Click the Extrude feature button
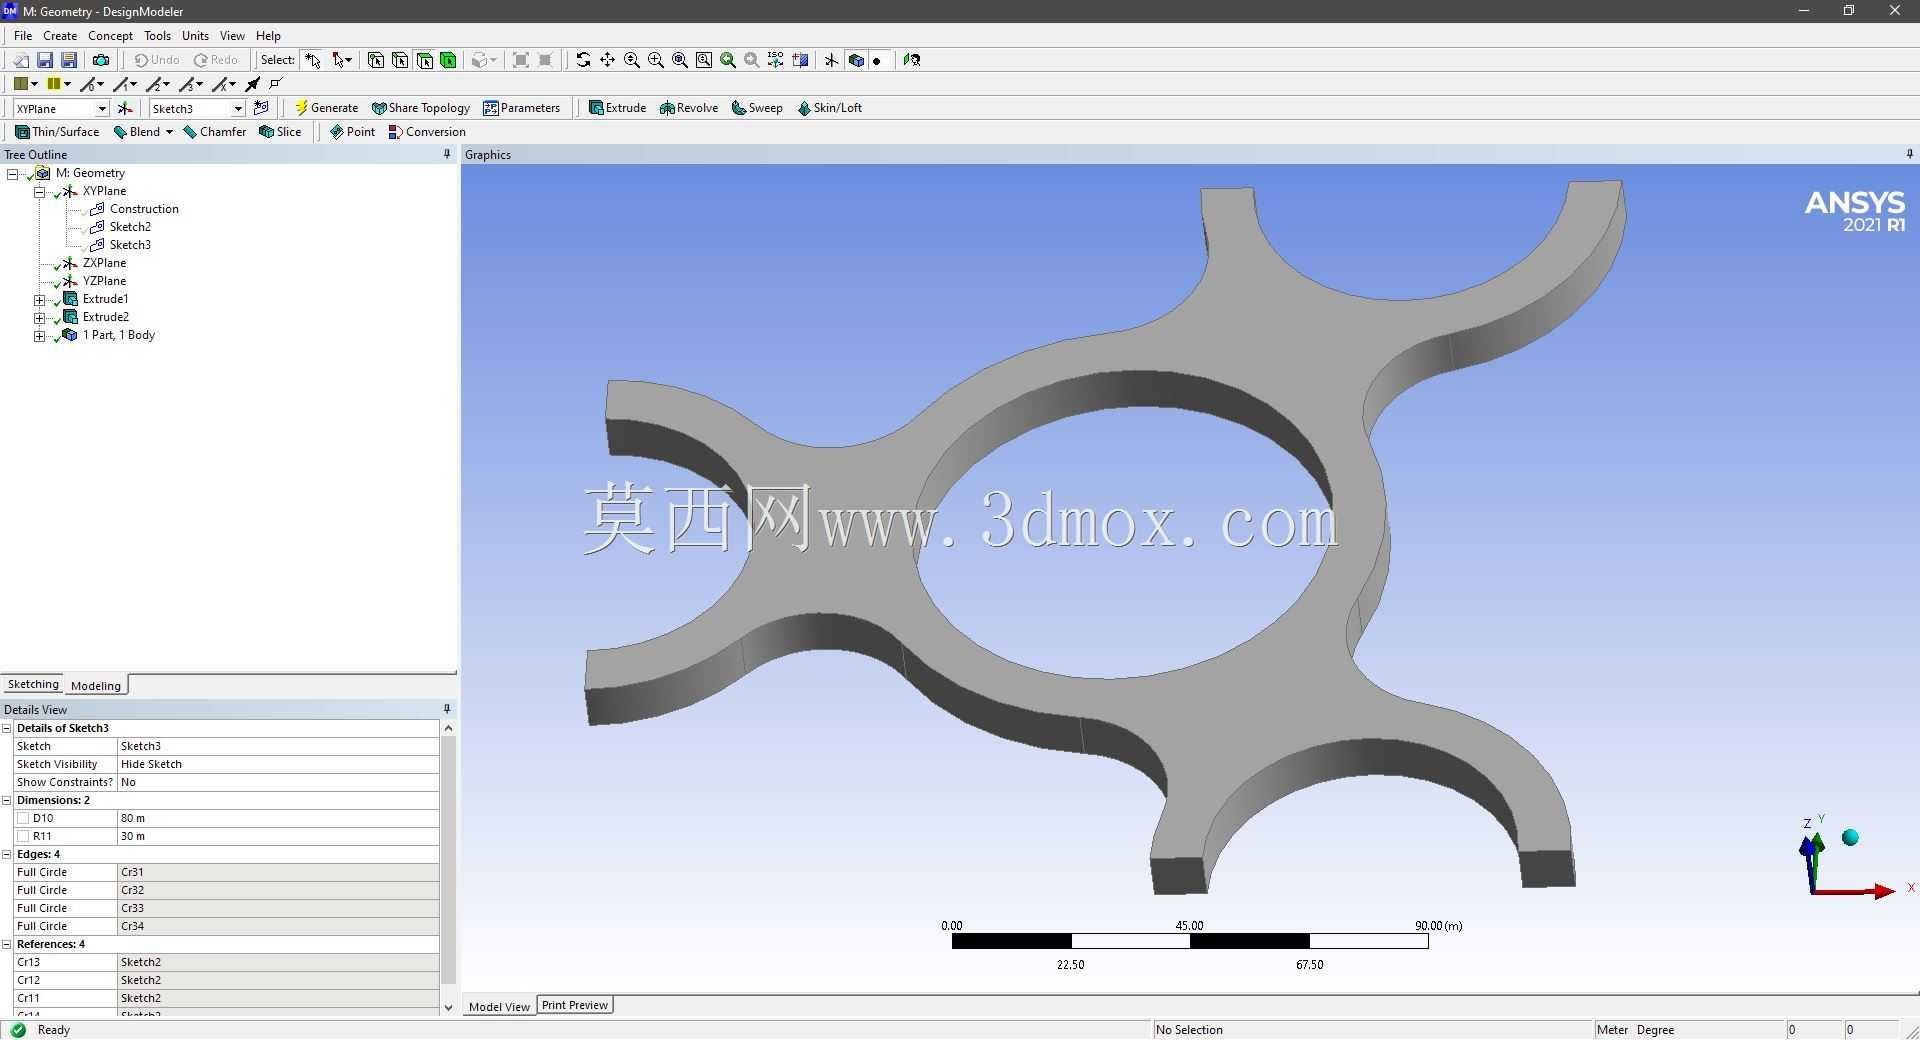Image resolution: width=1920 pixels, height=1040 pixels. coord(617,108)
